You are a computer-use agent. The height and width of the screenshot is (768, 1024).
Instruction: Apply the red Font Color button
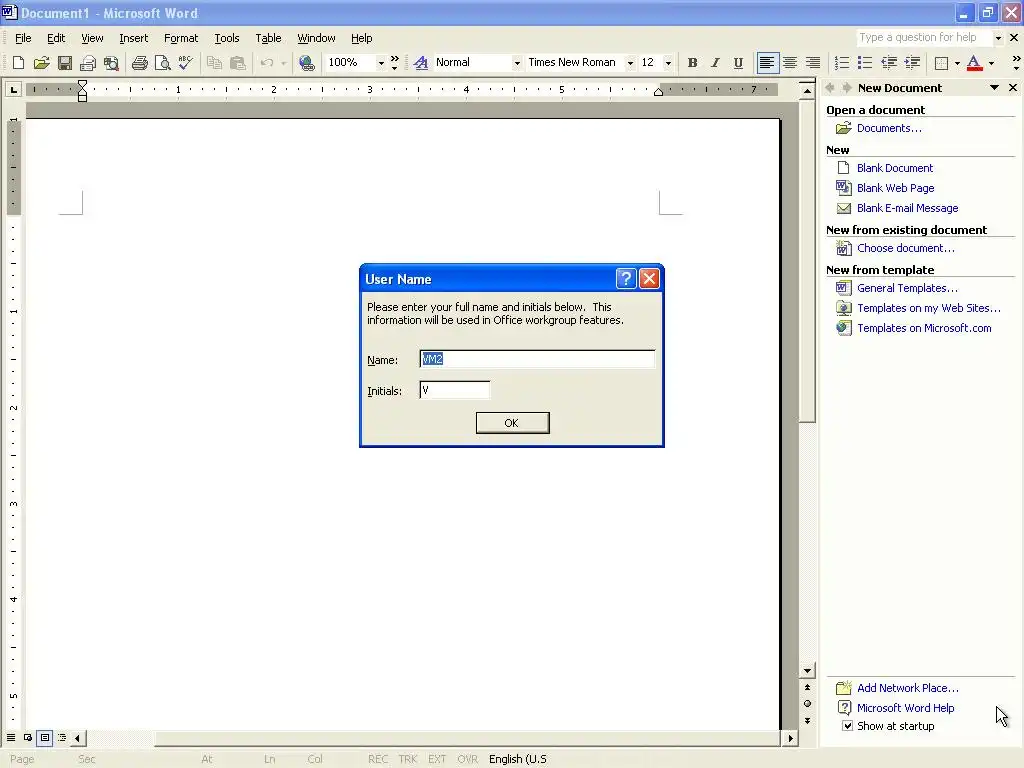974,63
